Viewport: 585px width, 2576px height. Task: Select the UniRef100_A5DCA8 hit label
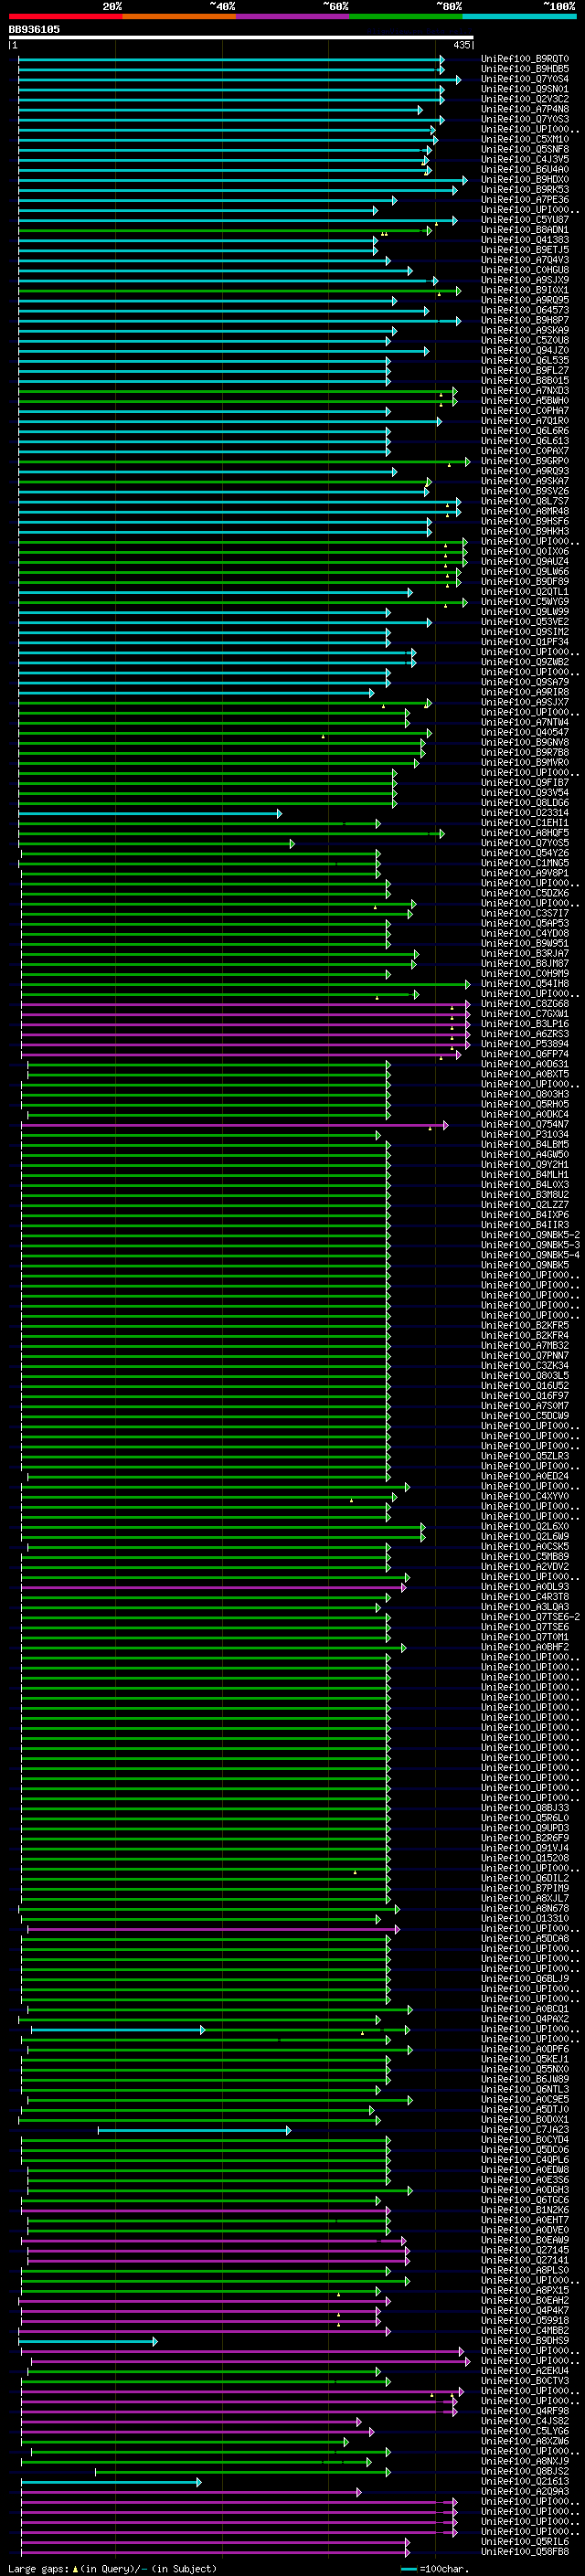coord(525,1938)
